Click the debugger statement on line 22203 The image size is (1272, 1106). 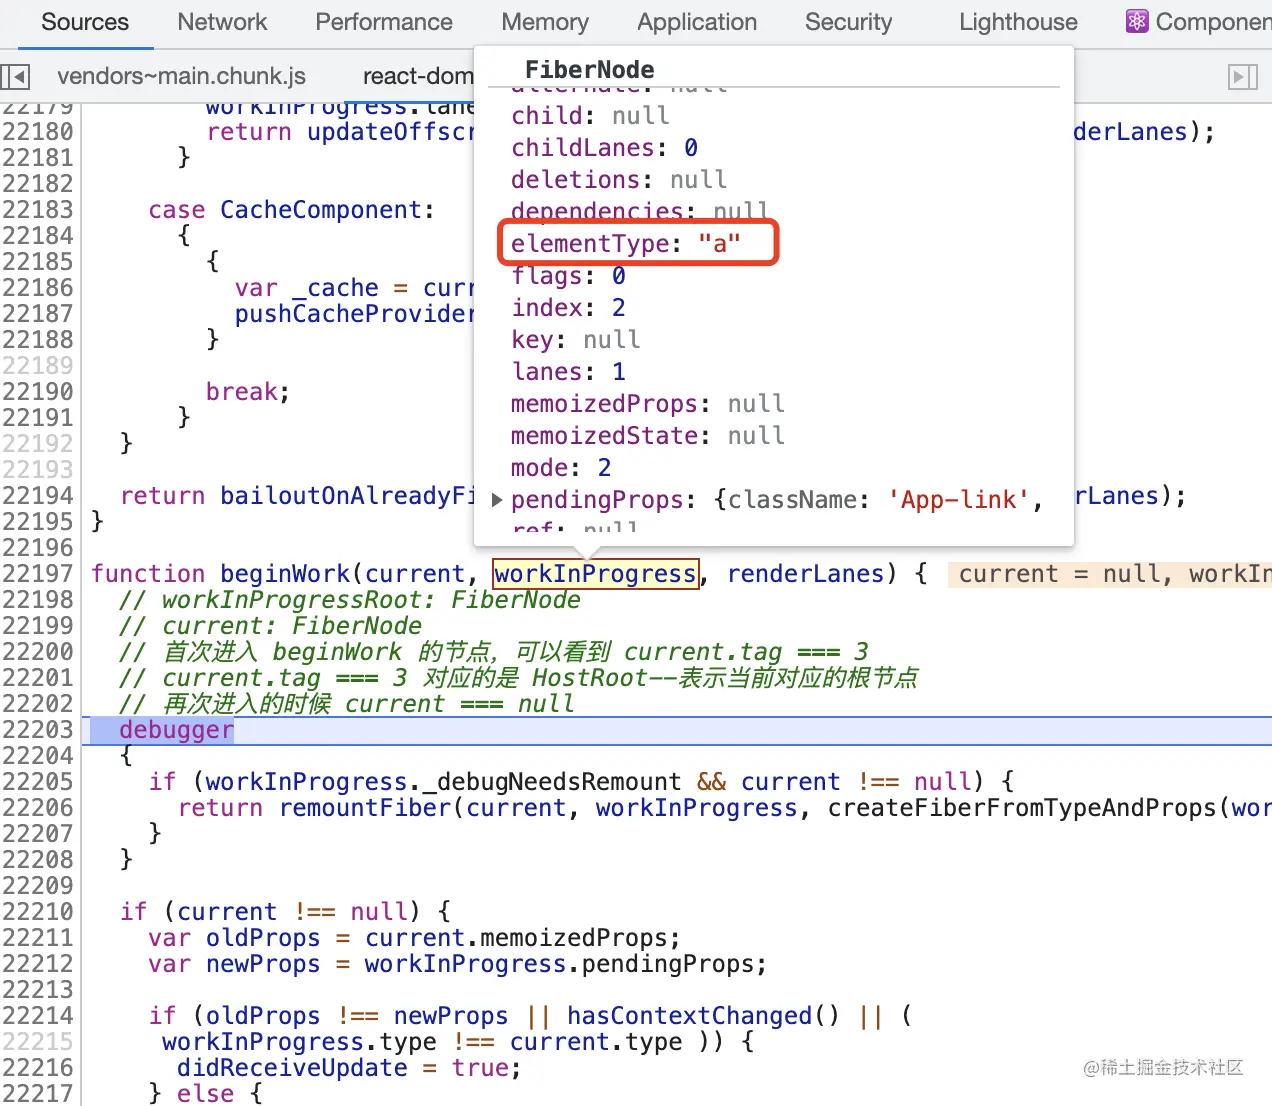coord(177,730)
